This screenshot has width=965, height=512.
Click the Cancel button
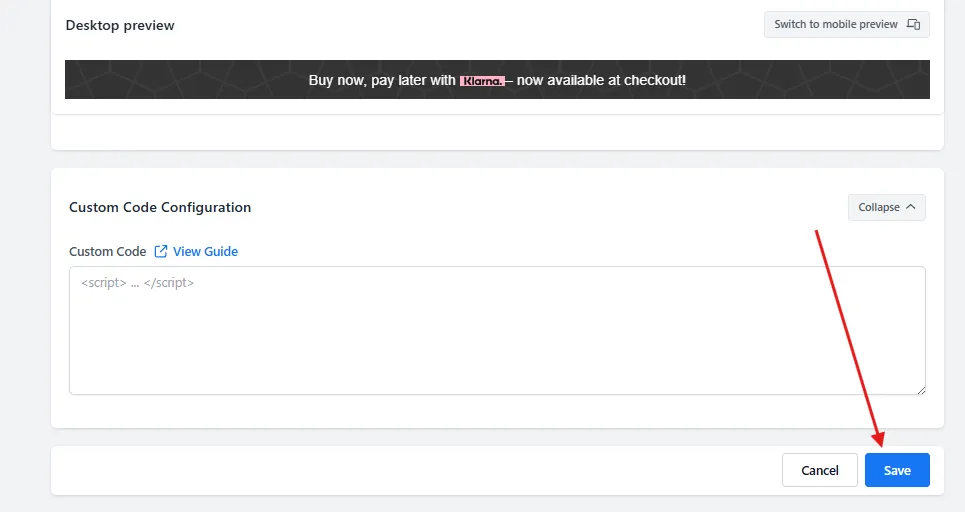tap(819, 470)
